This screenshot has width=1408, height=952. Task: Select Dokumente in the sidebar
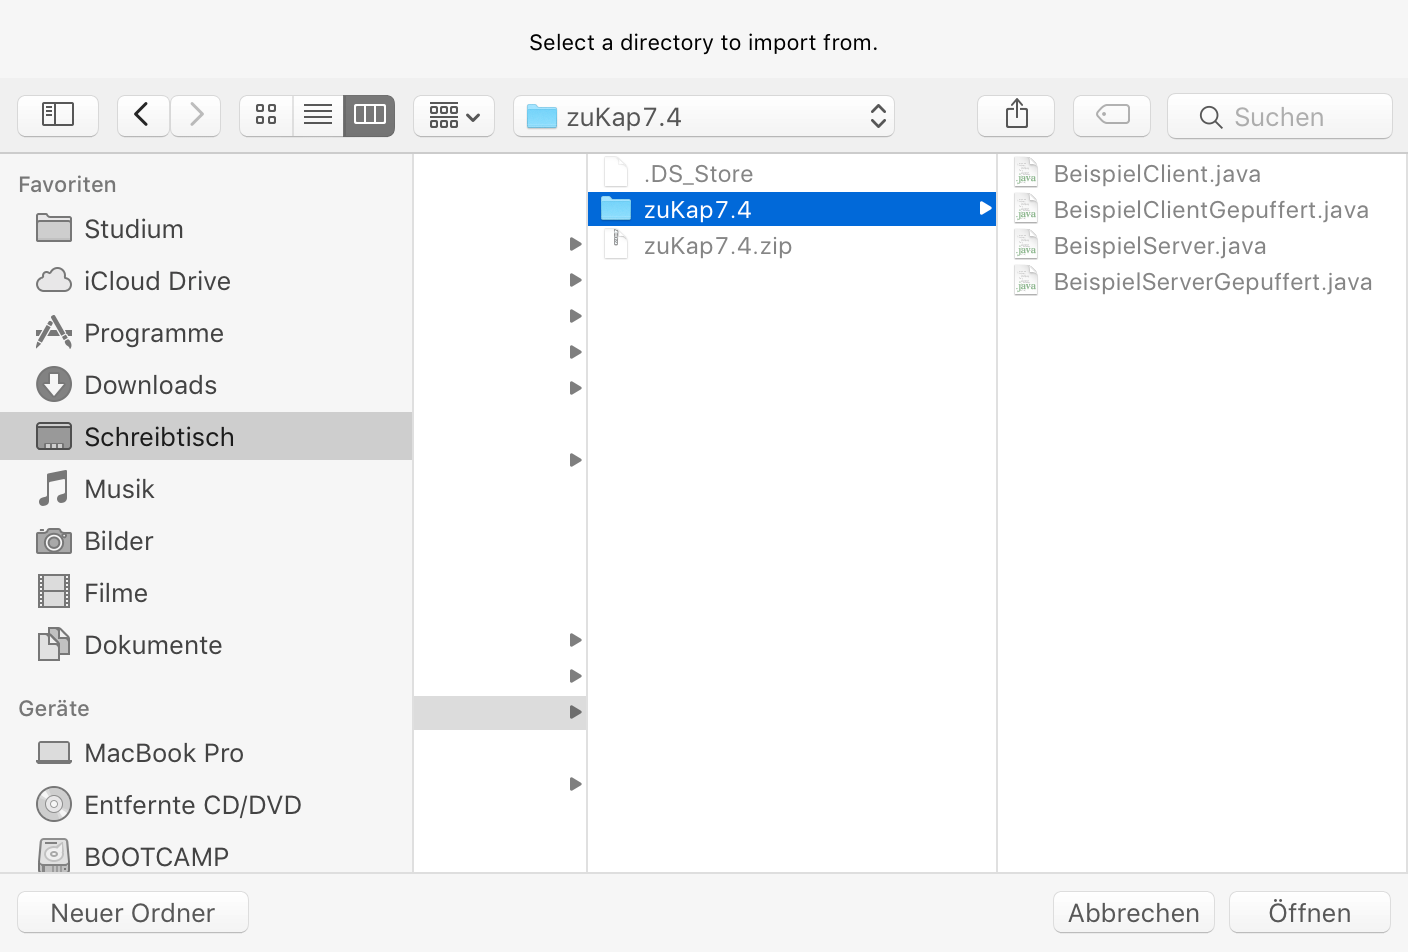(x=152, y=645)
